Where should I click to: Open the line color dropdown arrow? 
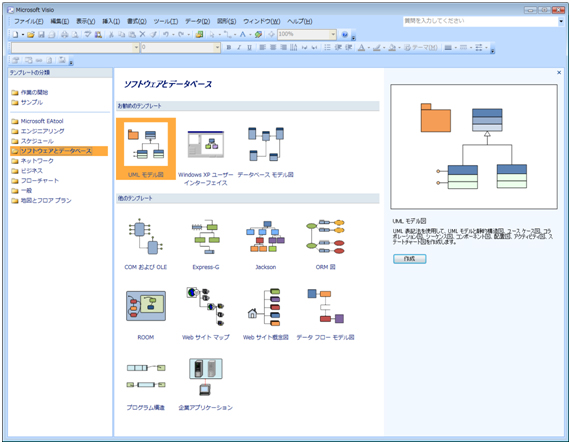(x=384, y=48)
